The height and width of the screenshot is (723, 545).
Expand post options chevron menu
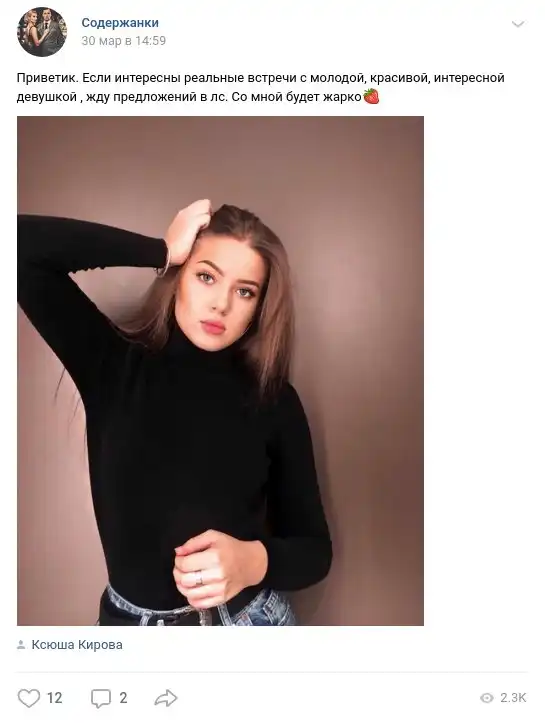pyautogui.click(x=518, y=24)
